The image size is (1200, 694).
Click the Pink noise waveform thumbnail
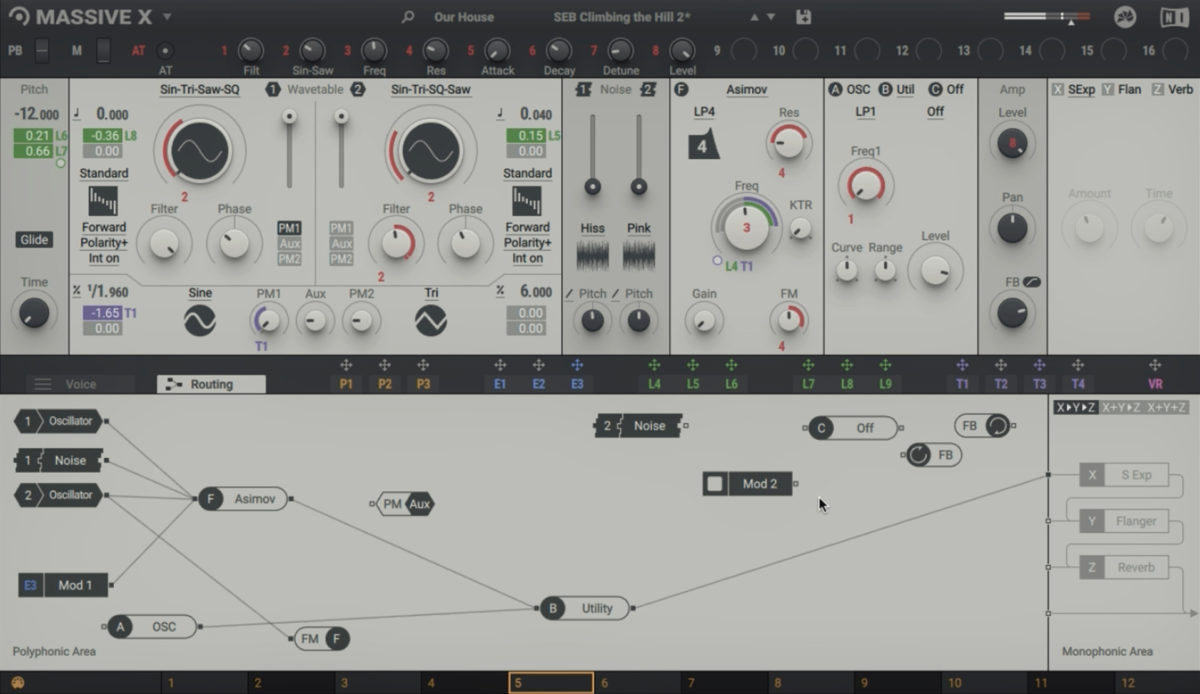click(639, 254)
